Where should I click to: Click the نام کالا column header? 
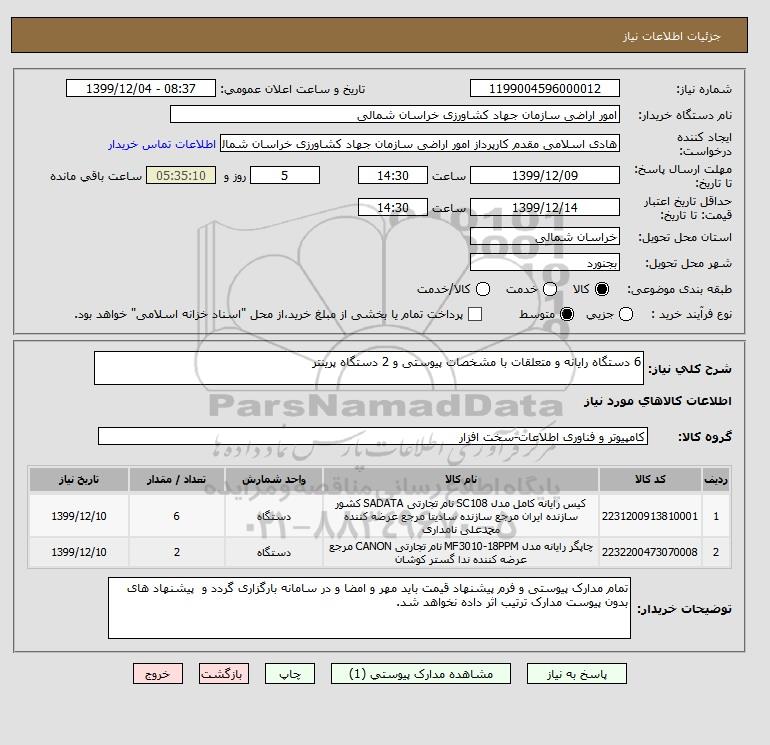(461, 479)
